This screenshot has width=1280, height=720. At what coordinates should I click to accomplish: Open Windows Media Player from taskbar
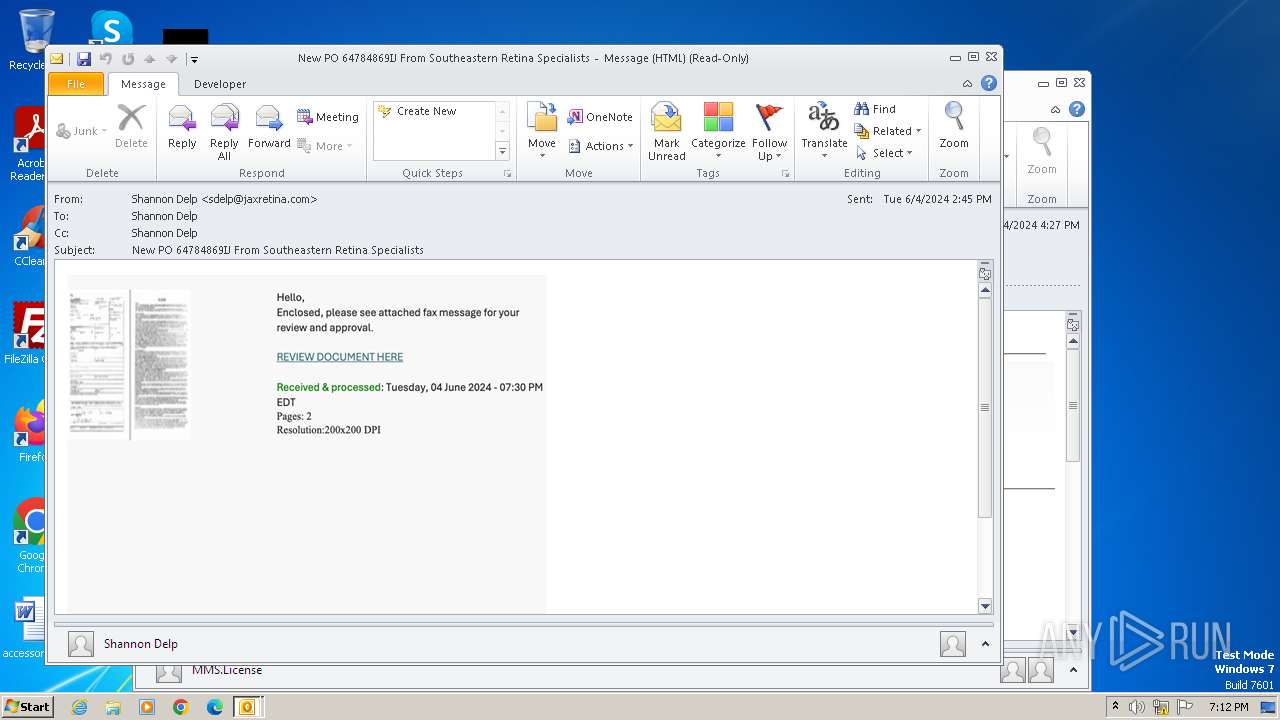(x=147, y=707)
